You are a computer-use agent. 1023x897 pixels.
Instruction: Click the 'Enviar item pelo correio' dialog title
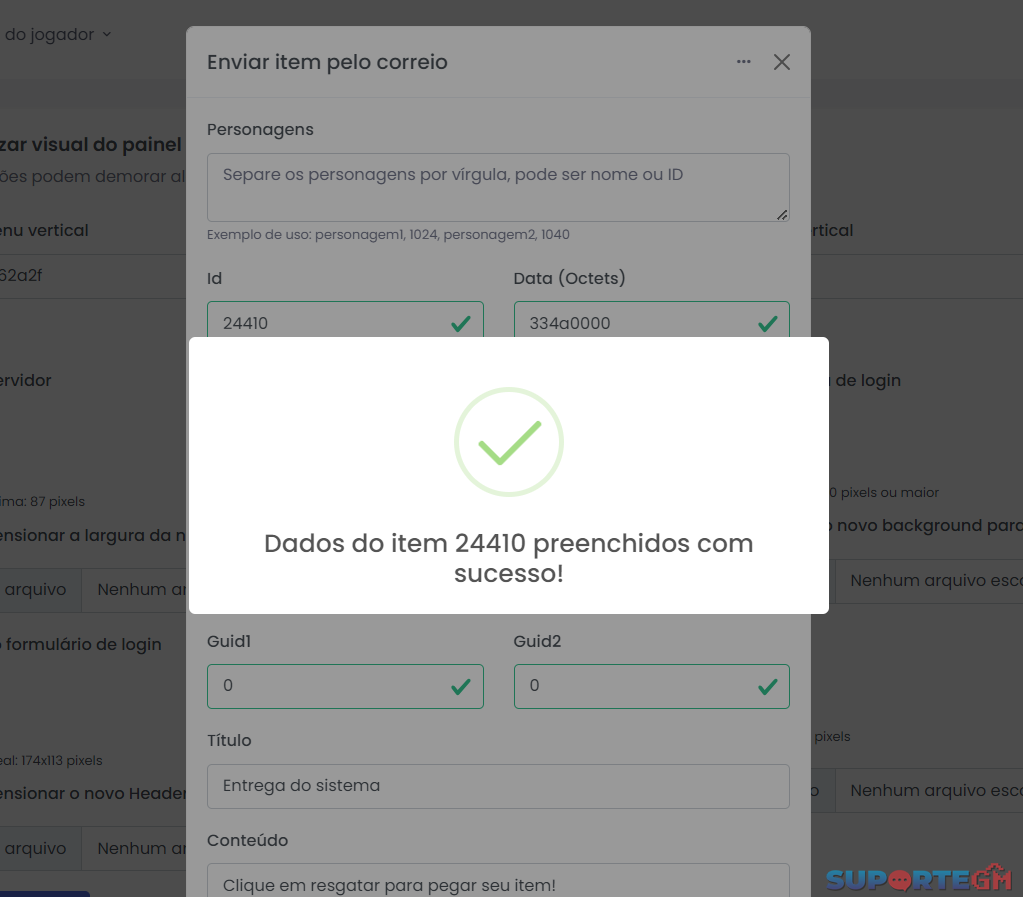(x=328, y=62)
